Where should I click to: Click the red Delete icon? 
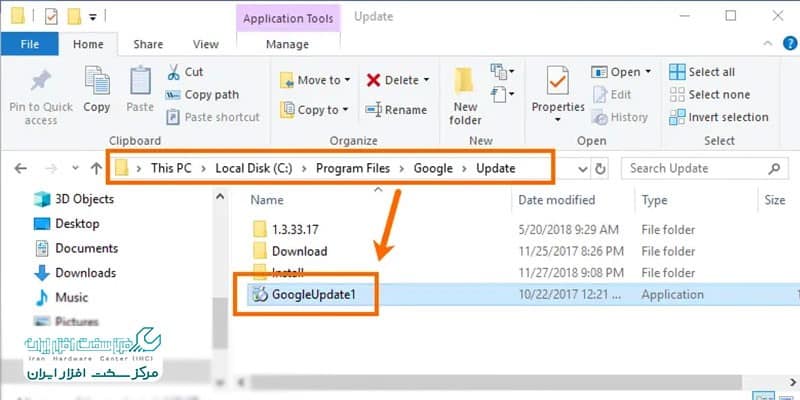coord(373,80)
